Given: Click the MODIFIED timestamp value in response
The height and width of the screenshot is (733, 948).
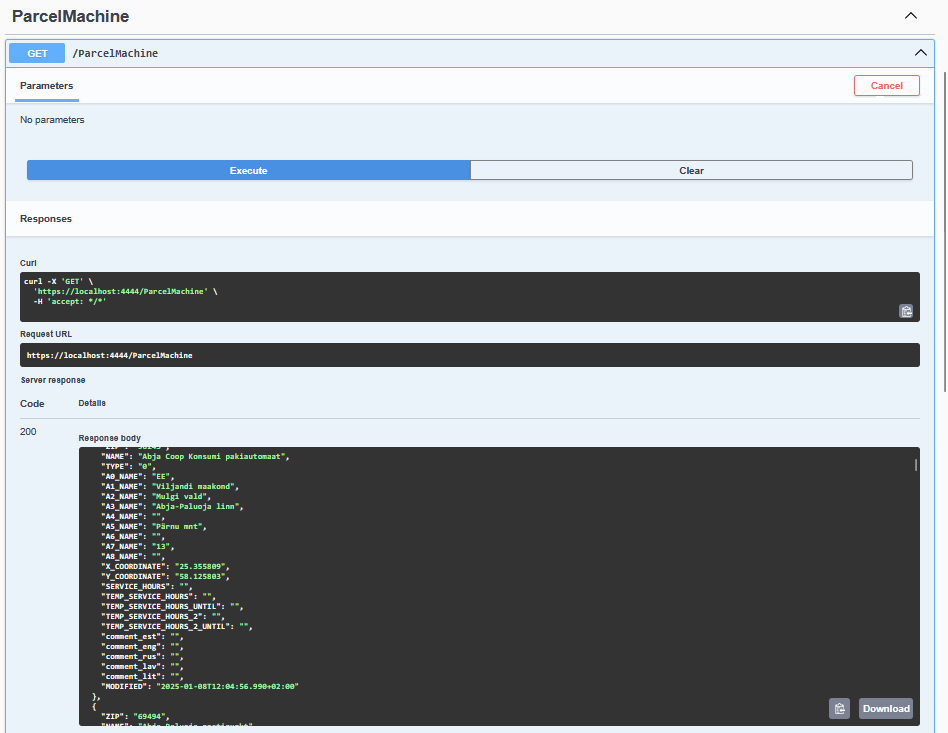Looking at the screenshot, I should pos(226,686).
